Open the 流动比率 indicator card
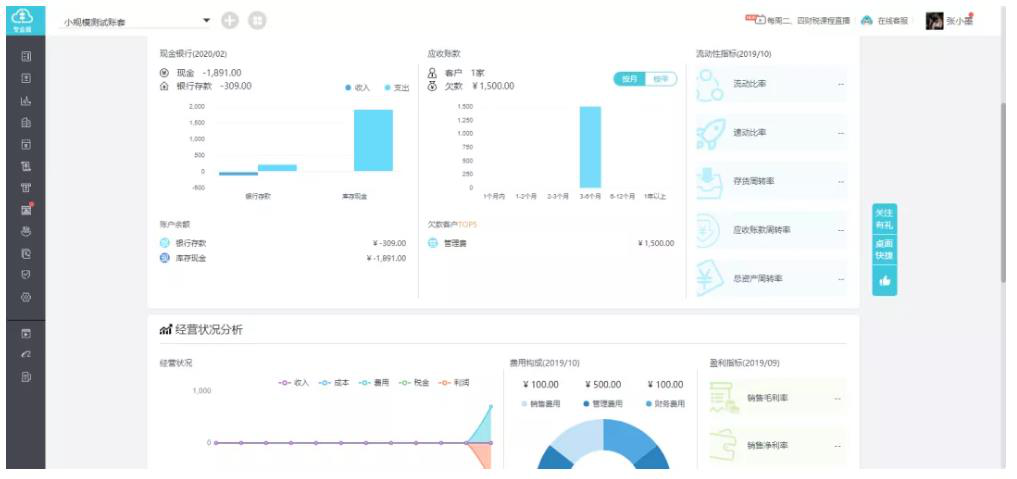The image size is (1017, 479). point(771,84)
